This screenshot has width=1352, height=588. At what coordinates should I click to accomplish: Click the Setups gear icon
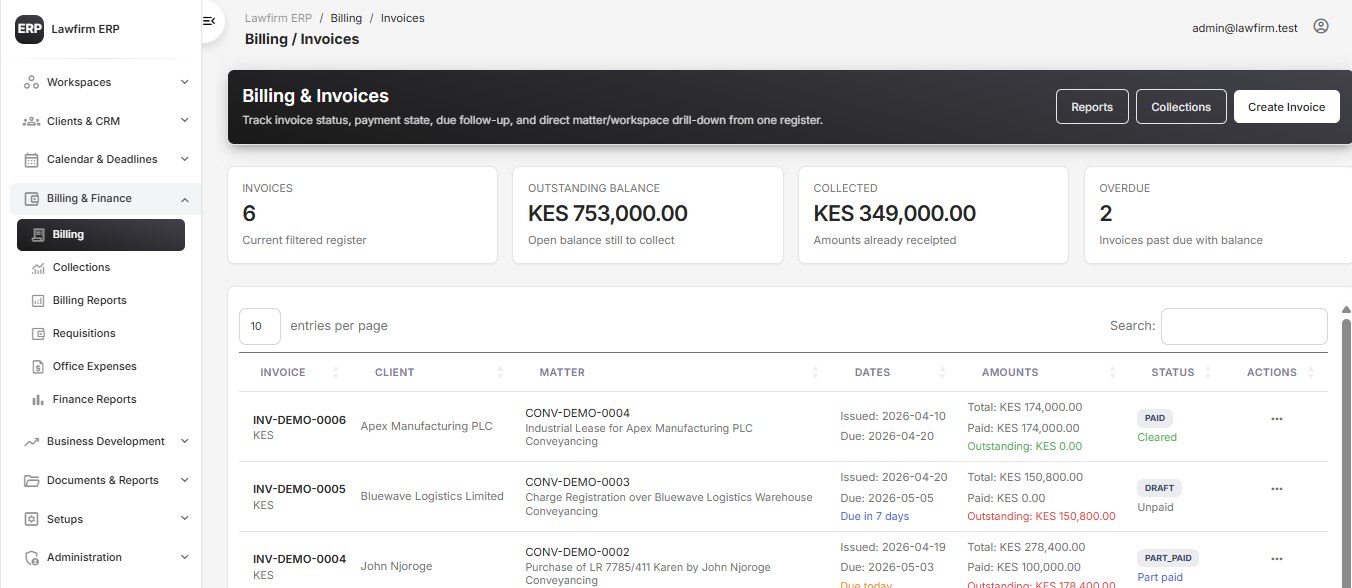(31, 519)
